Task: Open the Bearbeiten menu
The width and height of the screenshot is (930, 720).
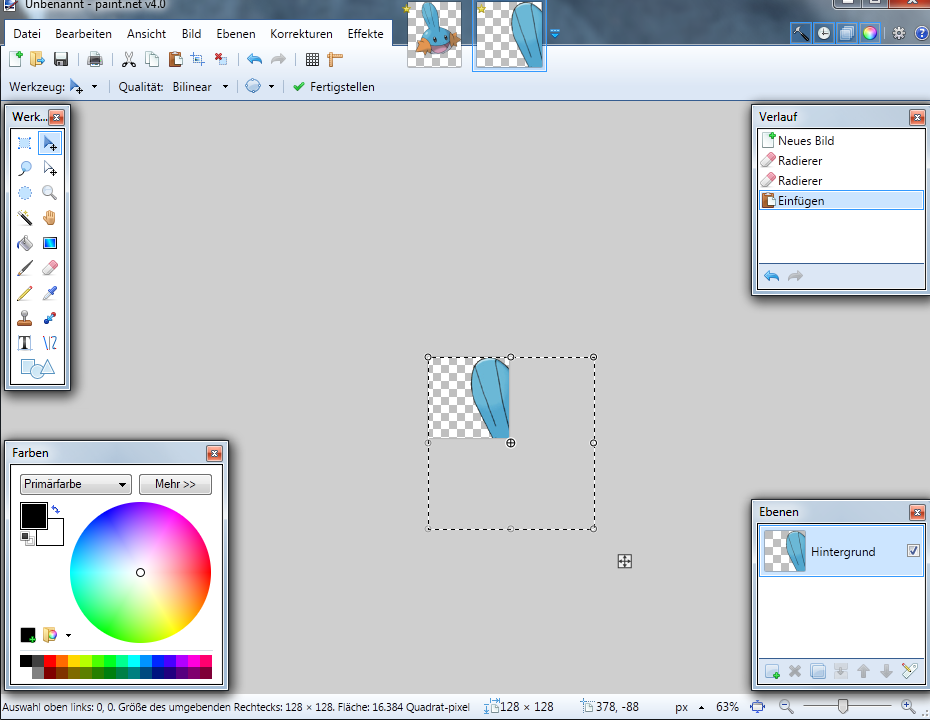Action: (x=83, y=34)
